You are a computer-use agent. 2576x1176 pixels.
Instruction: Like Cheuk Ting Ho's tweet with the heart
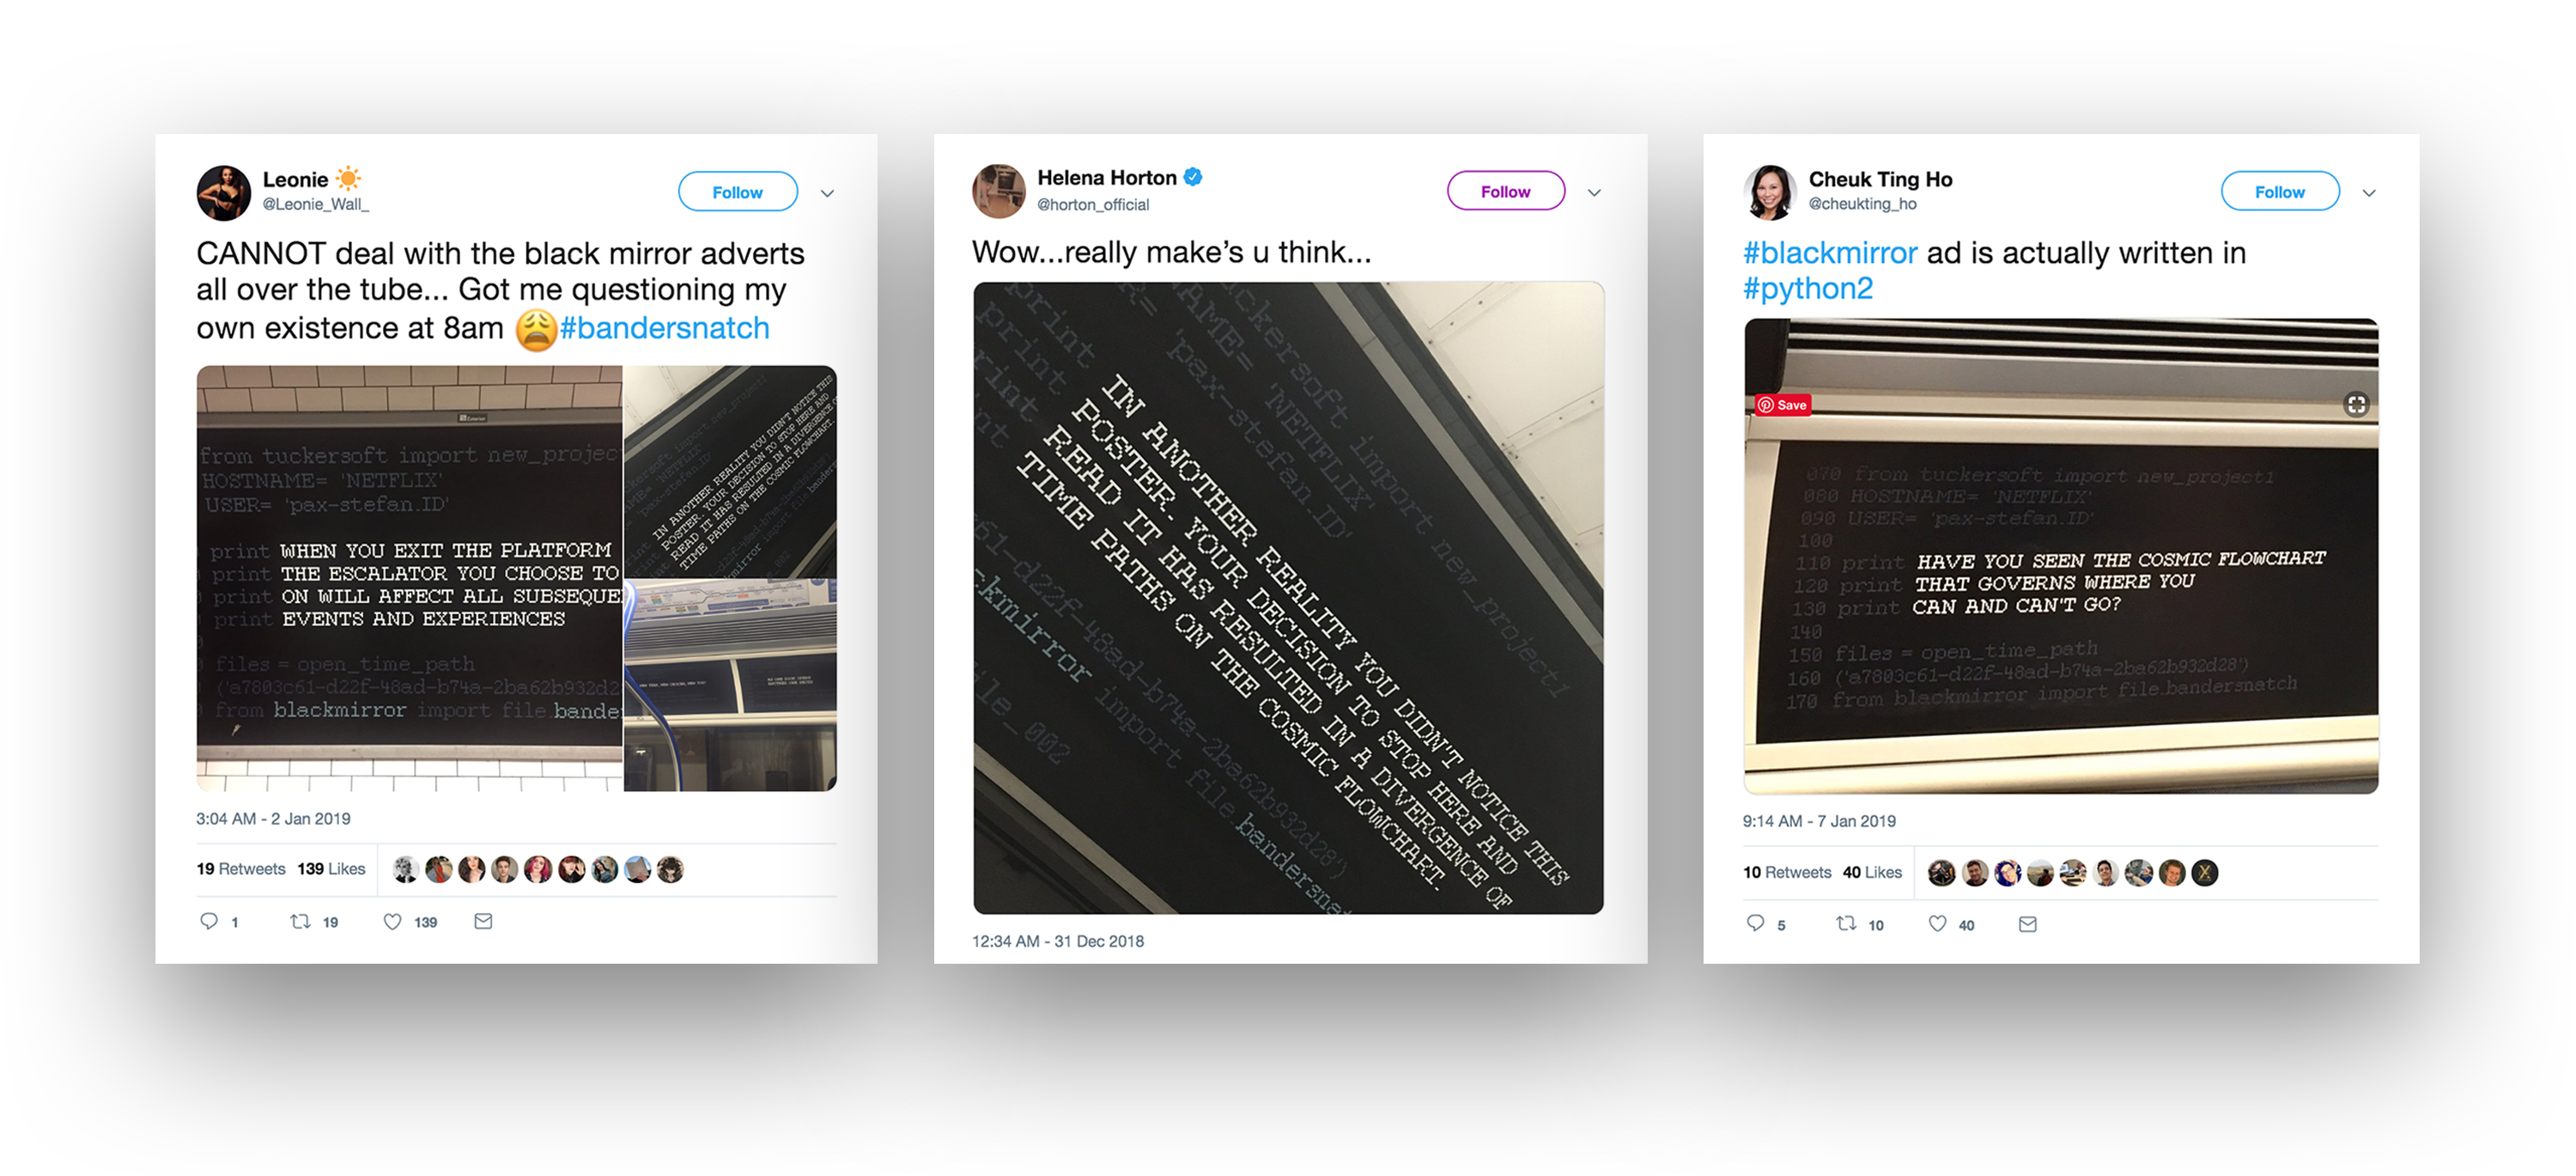[1938, 923]
